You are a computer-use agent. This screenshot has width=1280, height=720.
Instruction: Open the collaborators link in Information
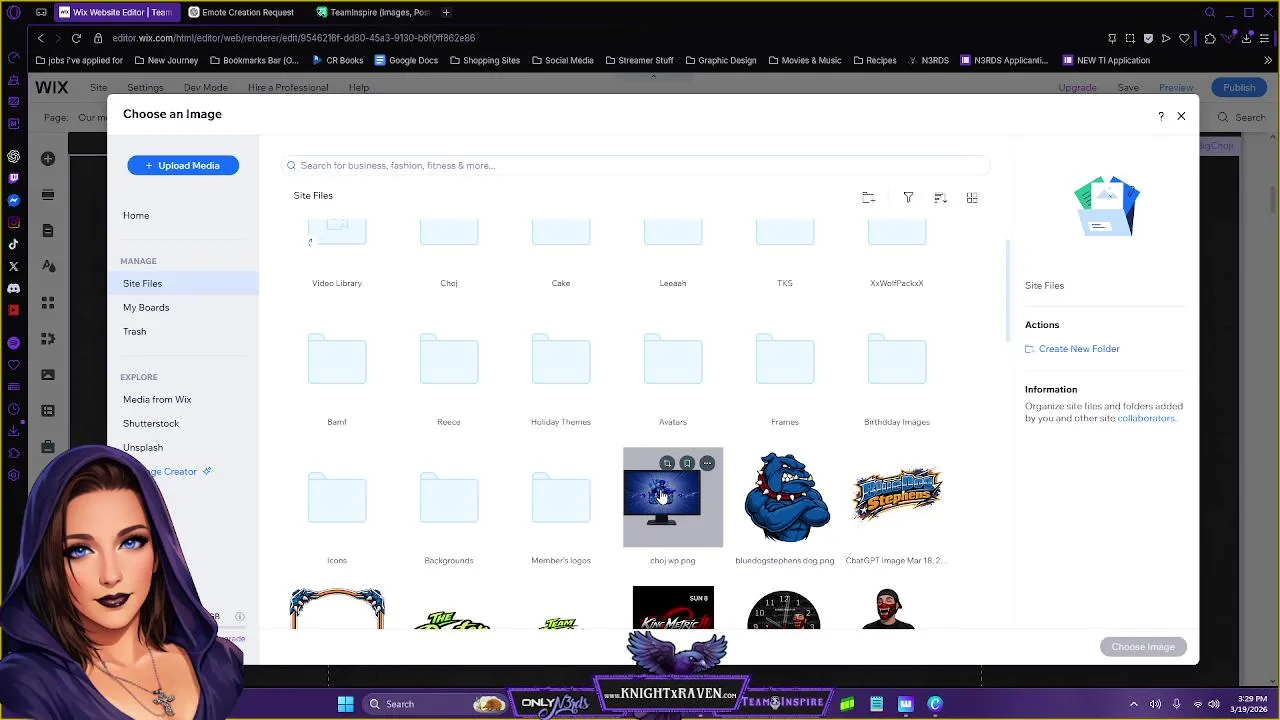[1146, 418]
